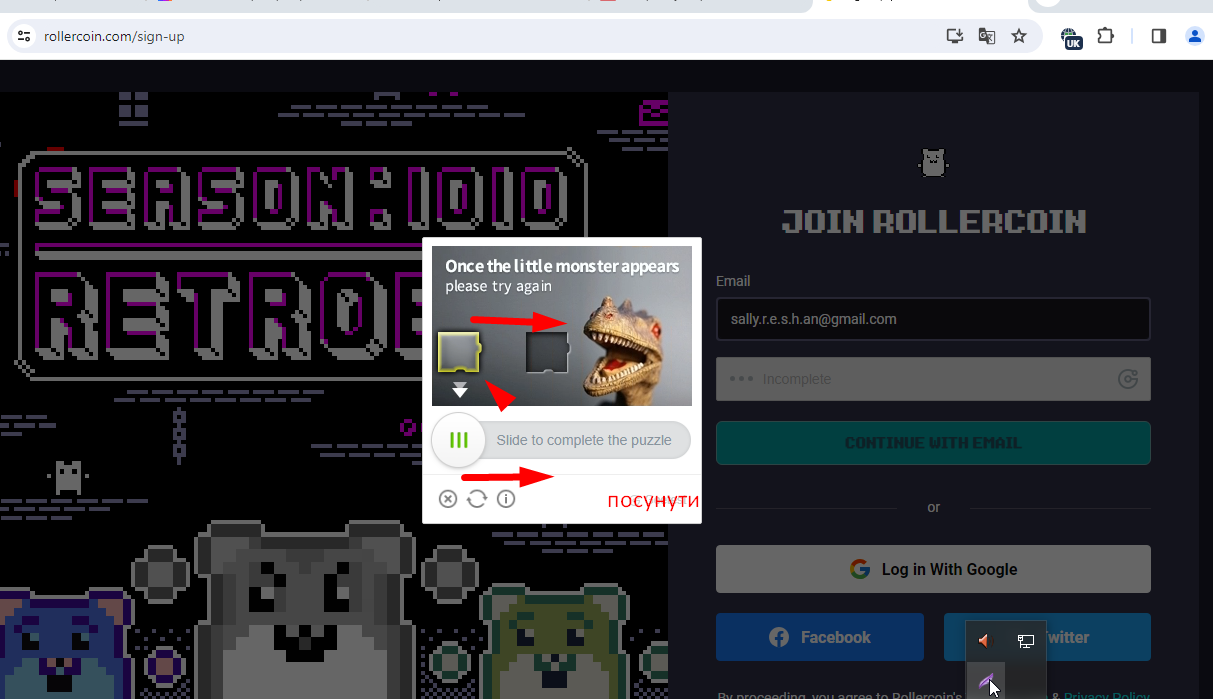Open the Chrome profile avatar
The width and height of the screenshot is (1213, 699).
point(1194,36)
